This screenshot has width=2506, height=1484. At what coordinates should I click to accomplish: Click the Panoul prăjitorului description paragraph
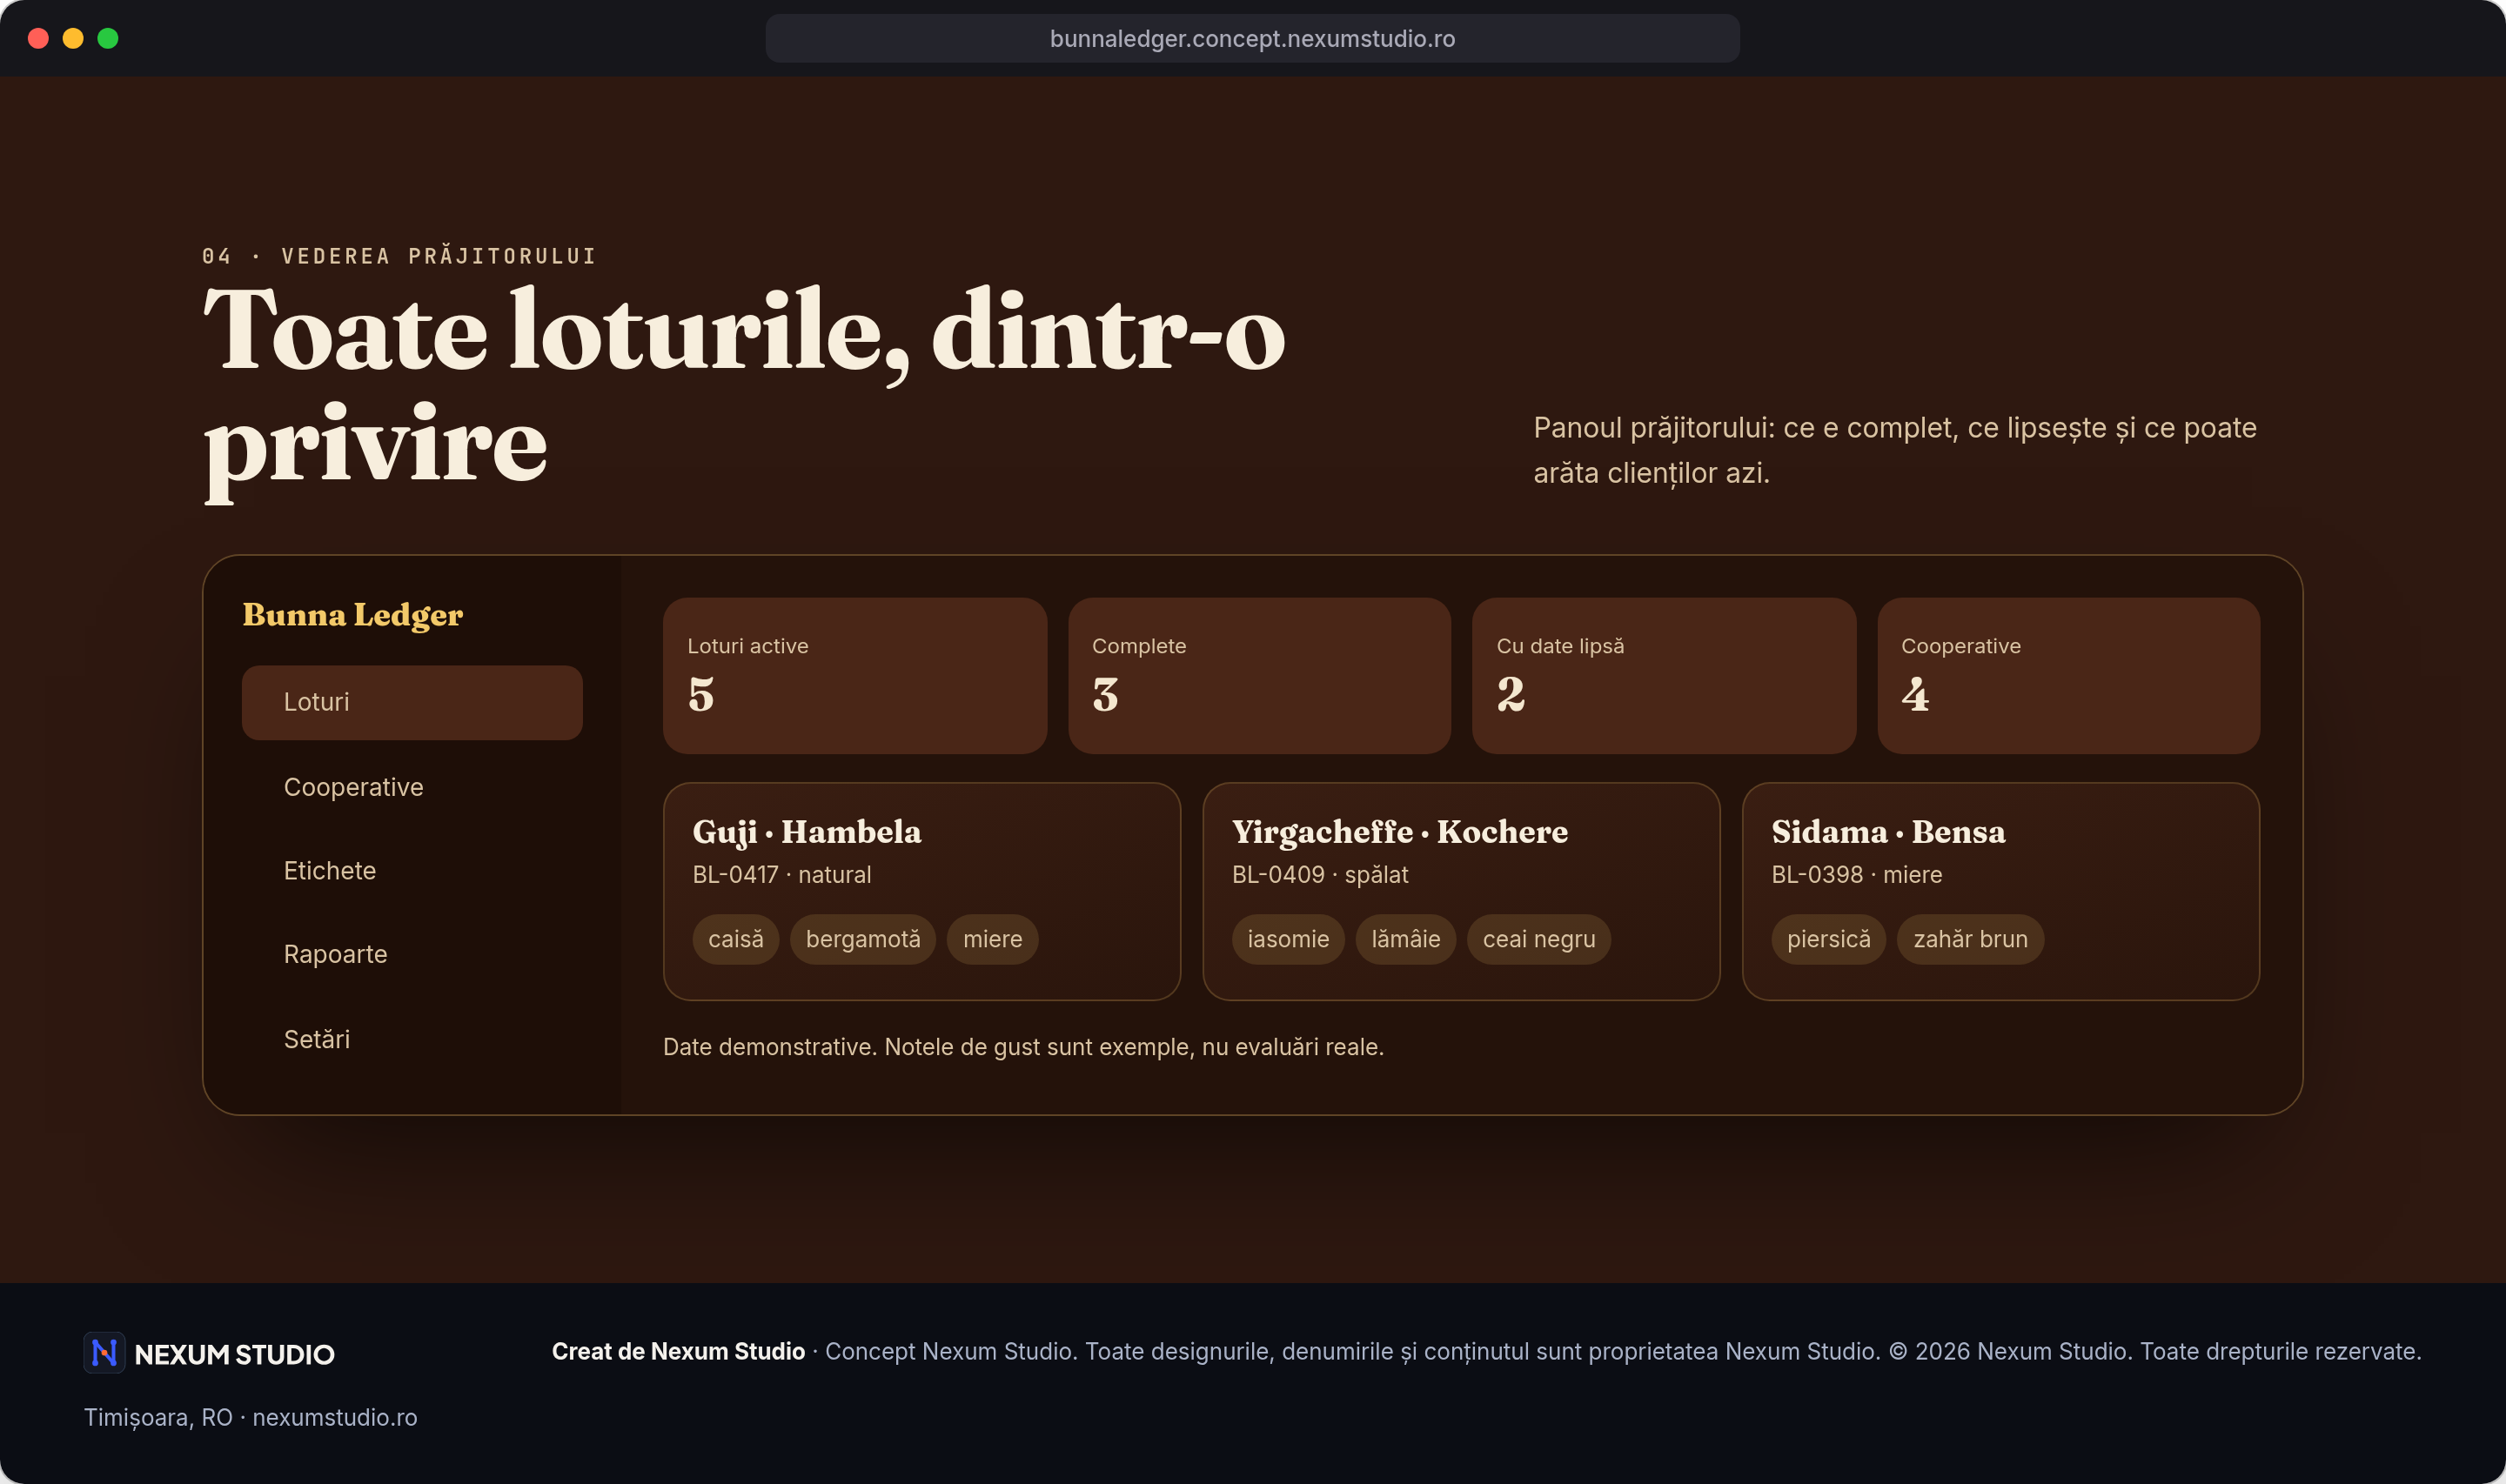pos(1895,450)
